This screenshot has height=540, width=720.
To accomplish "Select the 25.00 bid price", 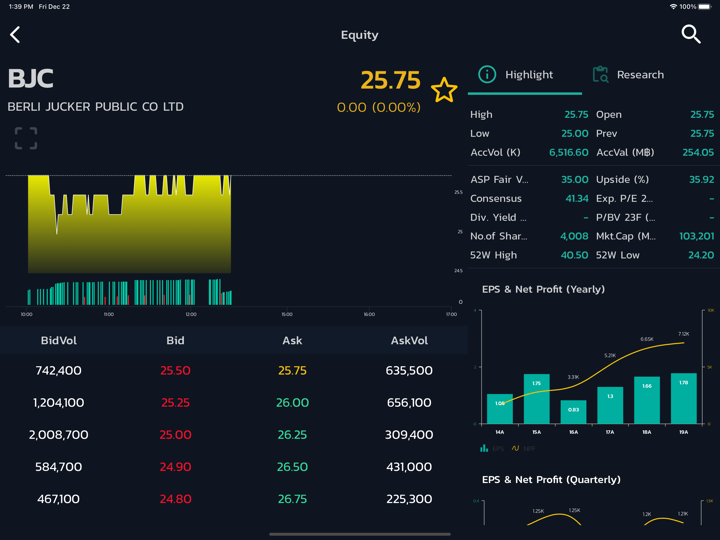I will (x=175, y=435).
